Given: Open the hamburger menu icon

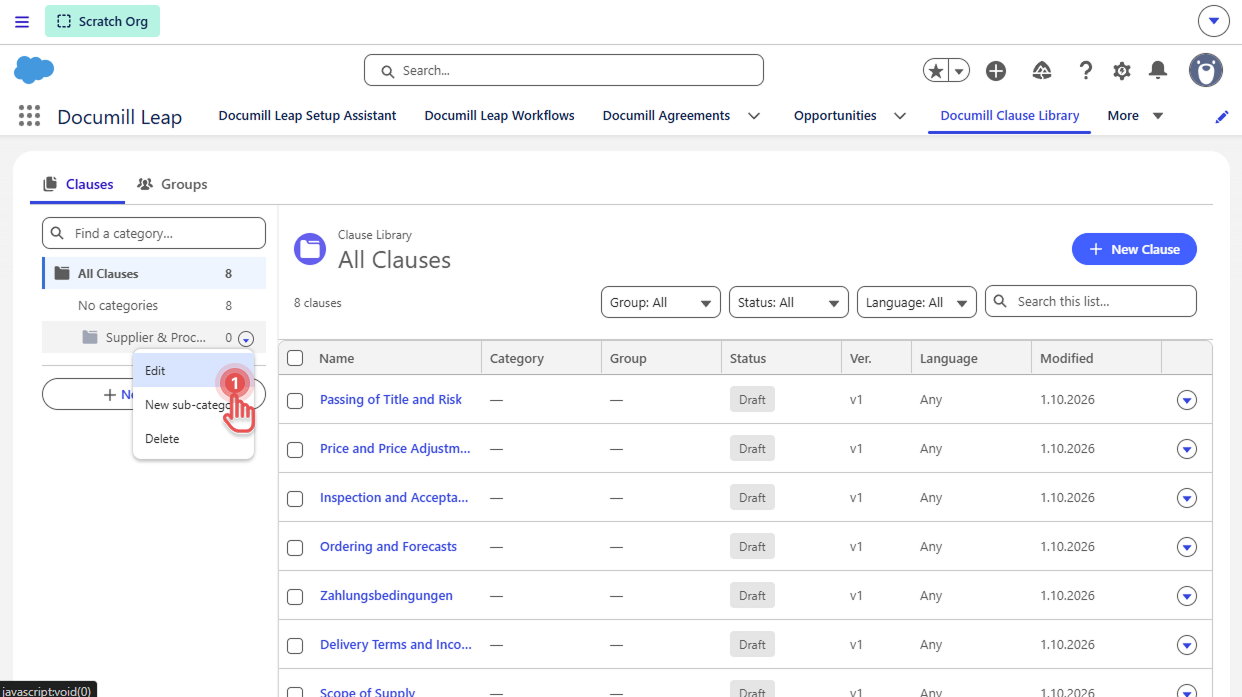Looking at the screenshot, I should 22,22.
